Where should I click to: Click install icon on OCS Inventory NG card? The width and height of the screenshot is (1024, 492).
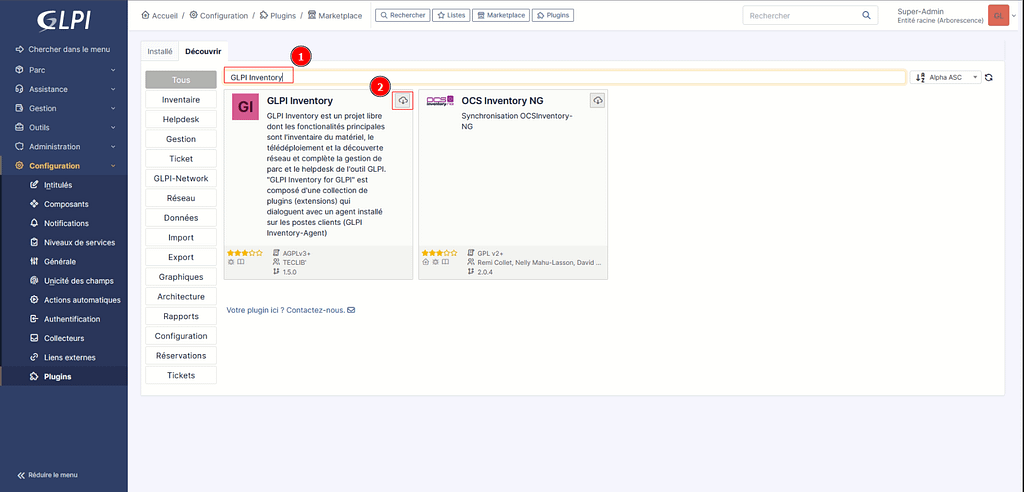pos(597,101)
